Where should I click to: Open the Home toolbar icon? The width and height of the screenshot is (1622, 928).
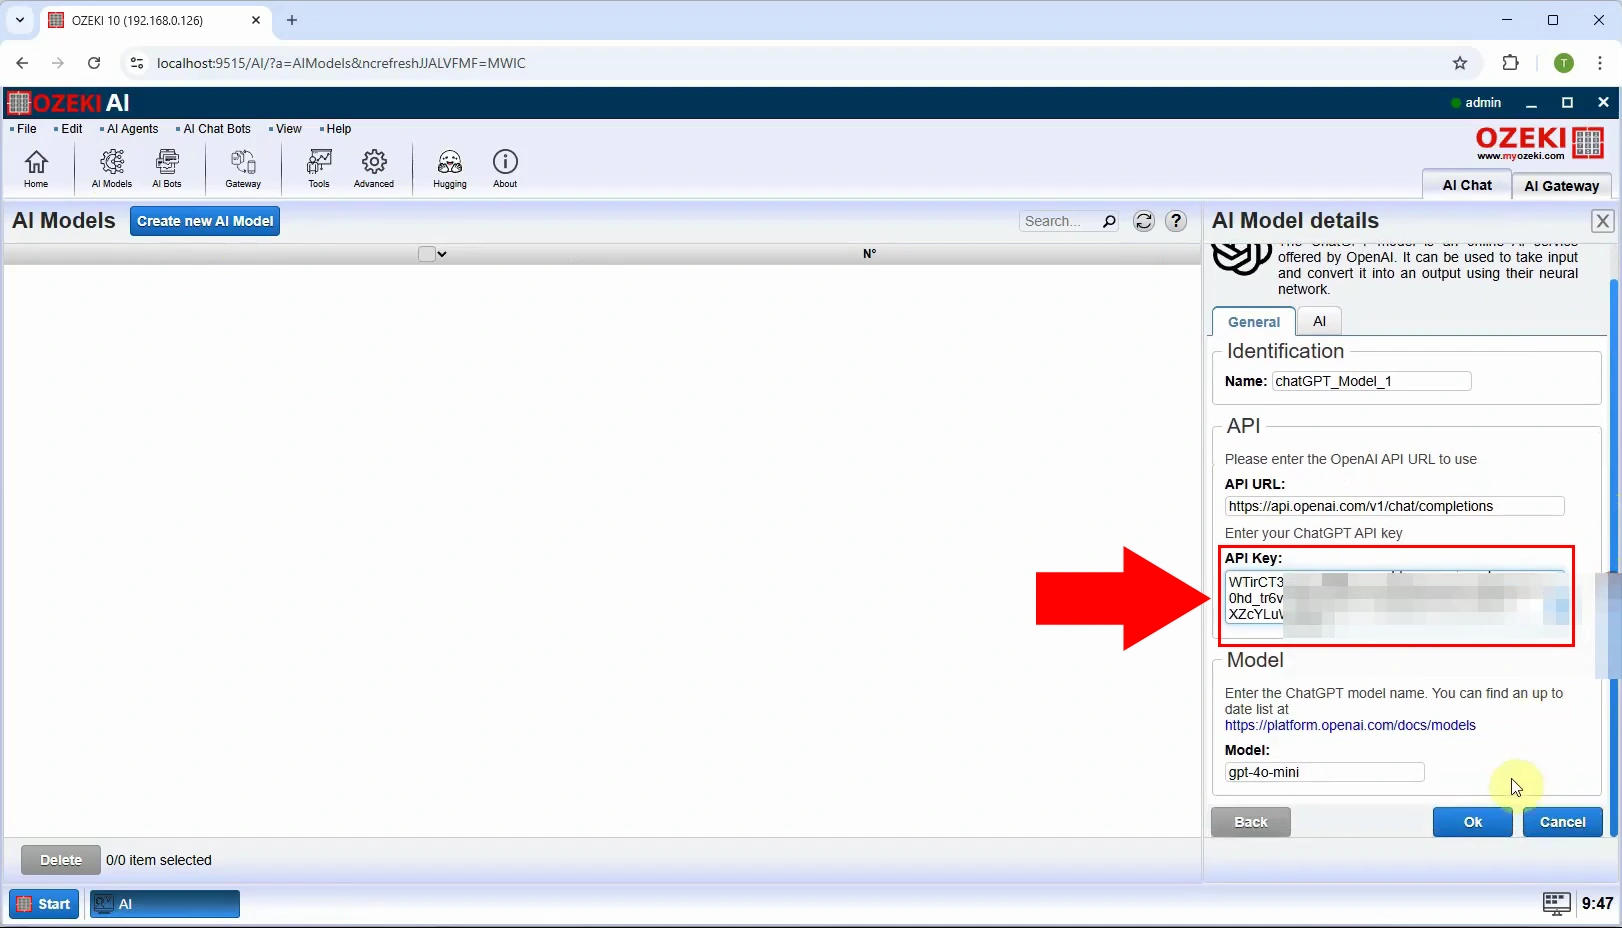36,168
